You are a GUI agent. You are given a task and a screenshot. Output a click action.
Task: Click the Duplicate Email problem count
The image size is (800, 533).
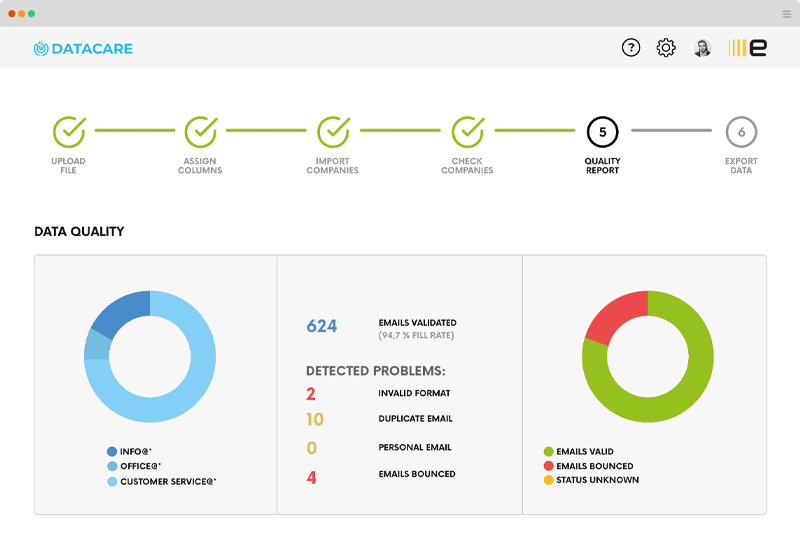(315, 420)
